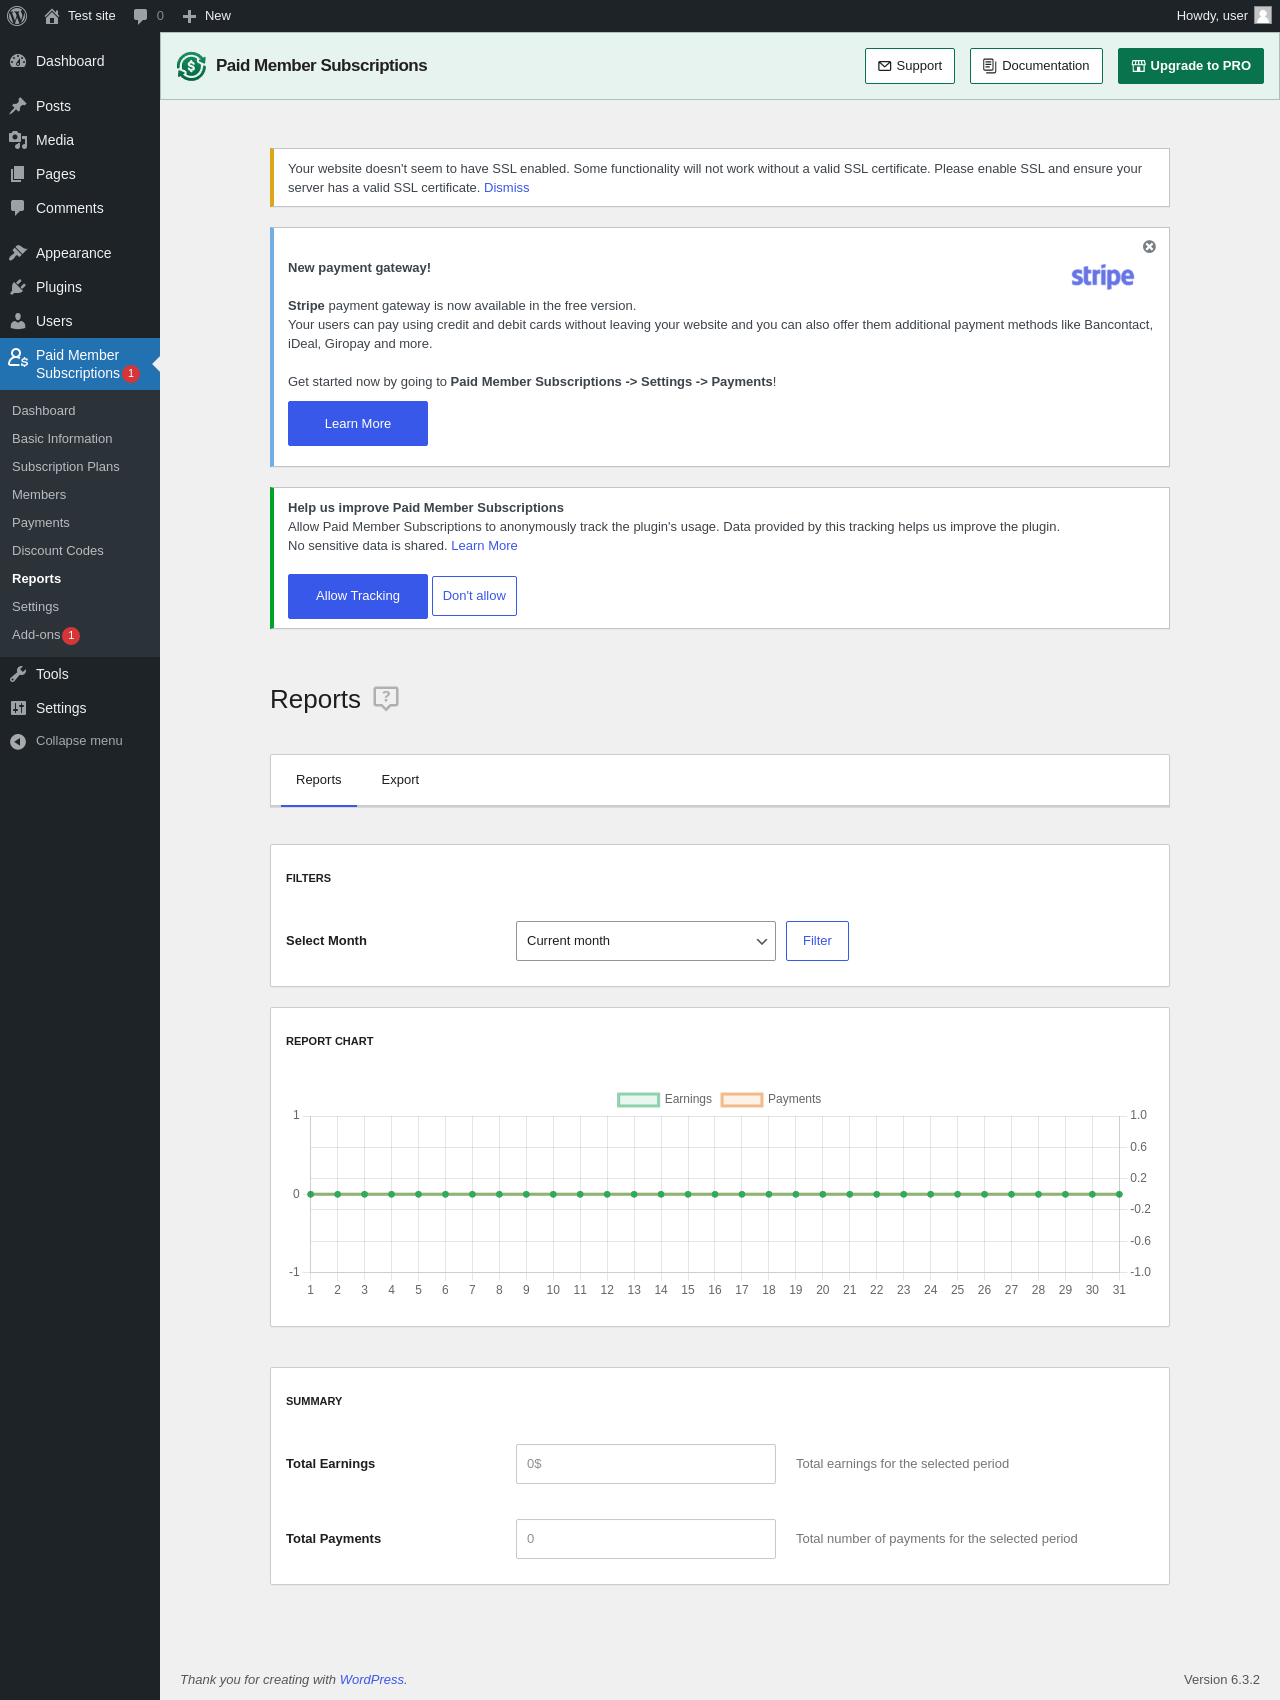Click the Reports submenu item
This screenshot has height=1700, width=1280.
(x=37, y=579)
